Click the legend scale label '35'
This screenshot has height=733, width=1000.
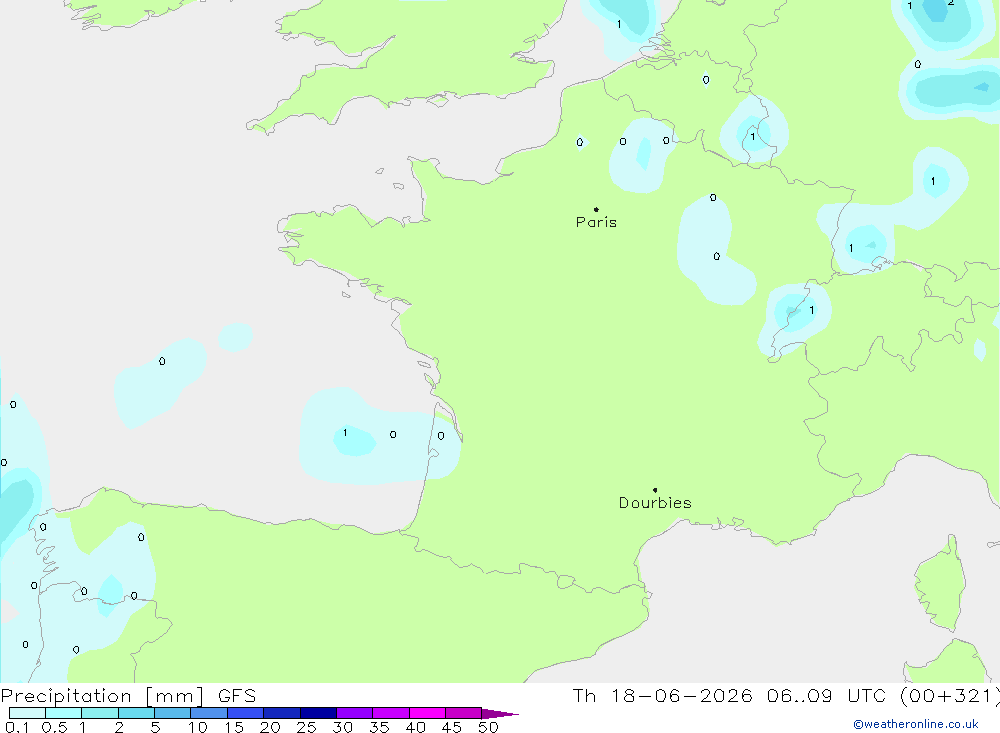tap(379, 727)
